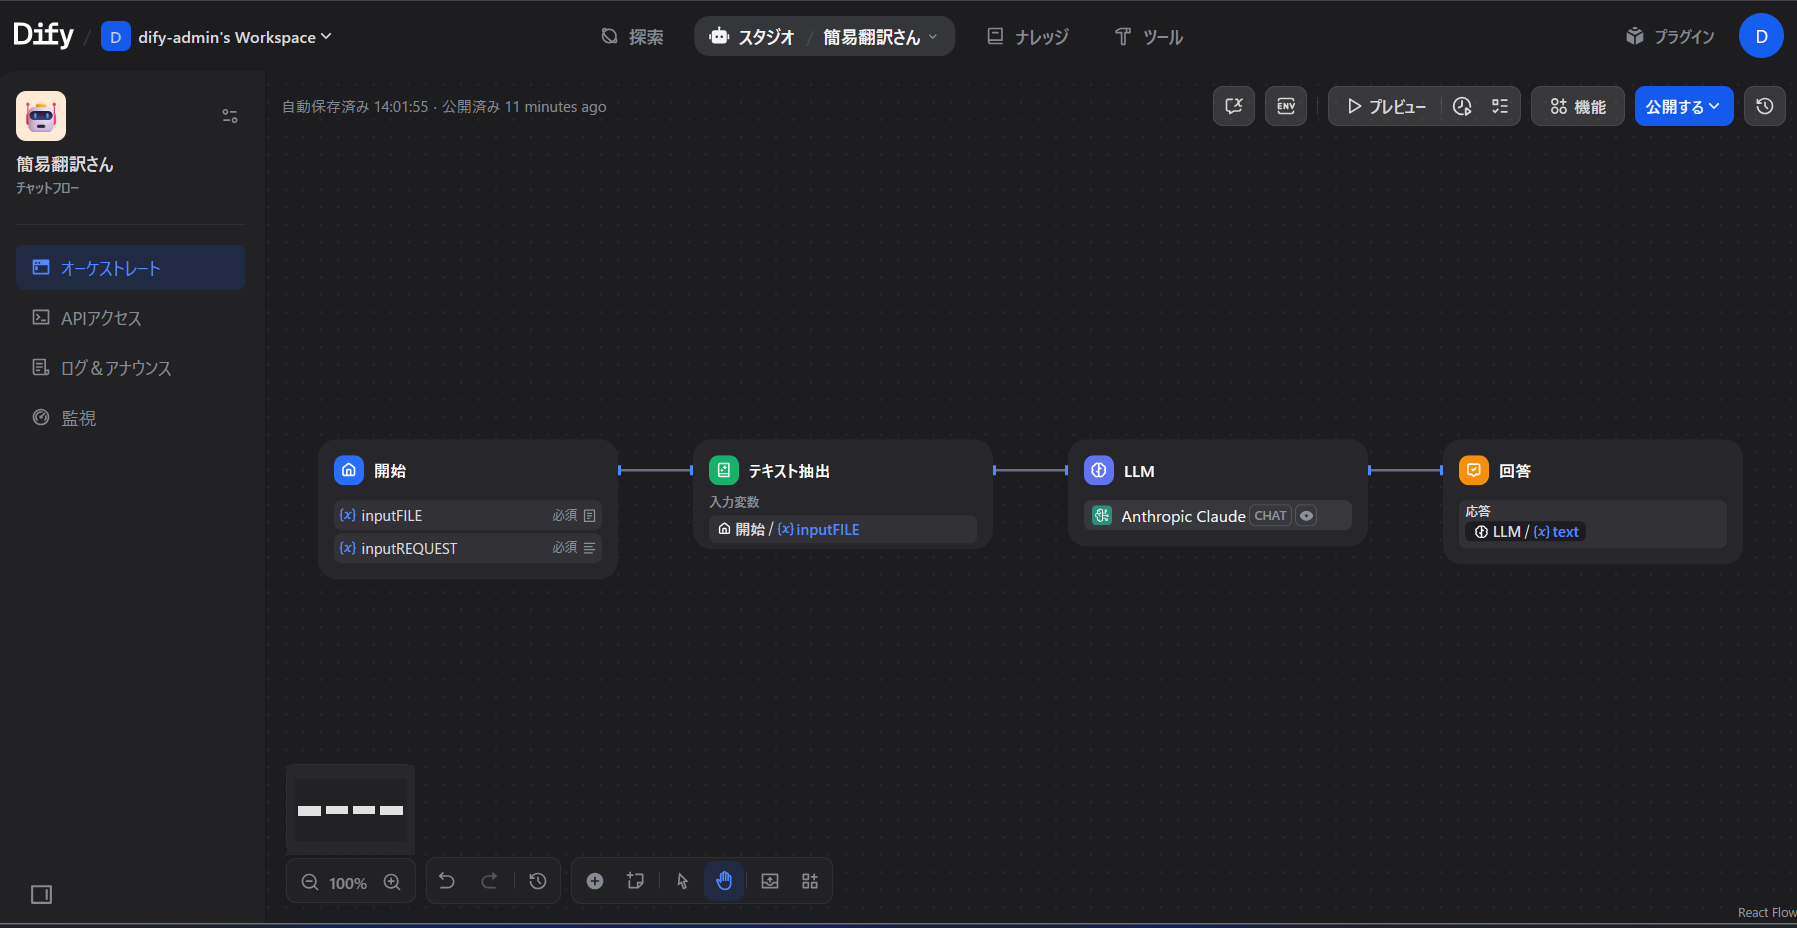Select the 開始 start node

click(x=467, y=508)
